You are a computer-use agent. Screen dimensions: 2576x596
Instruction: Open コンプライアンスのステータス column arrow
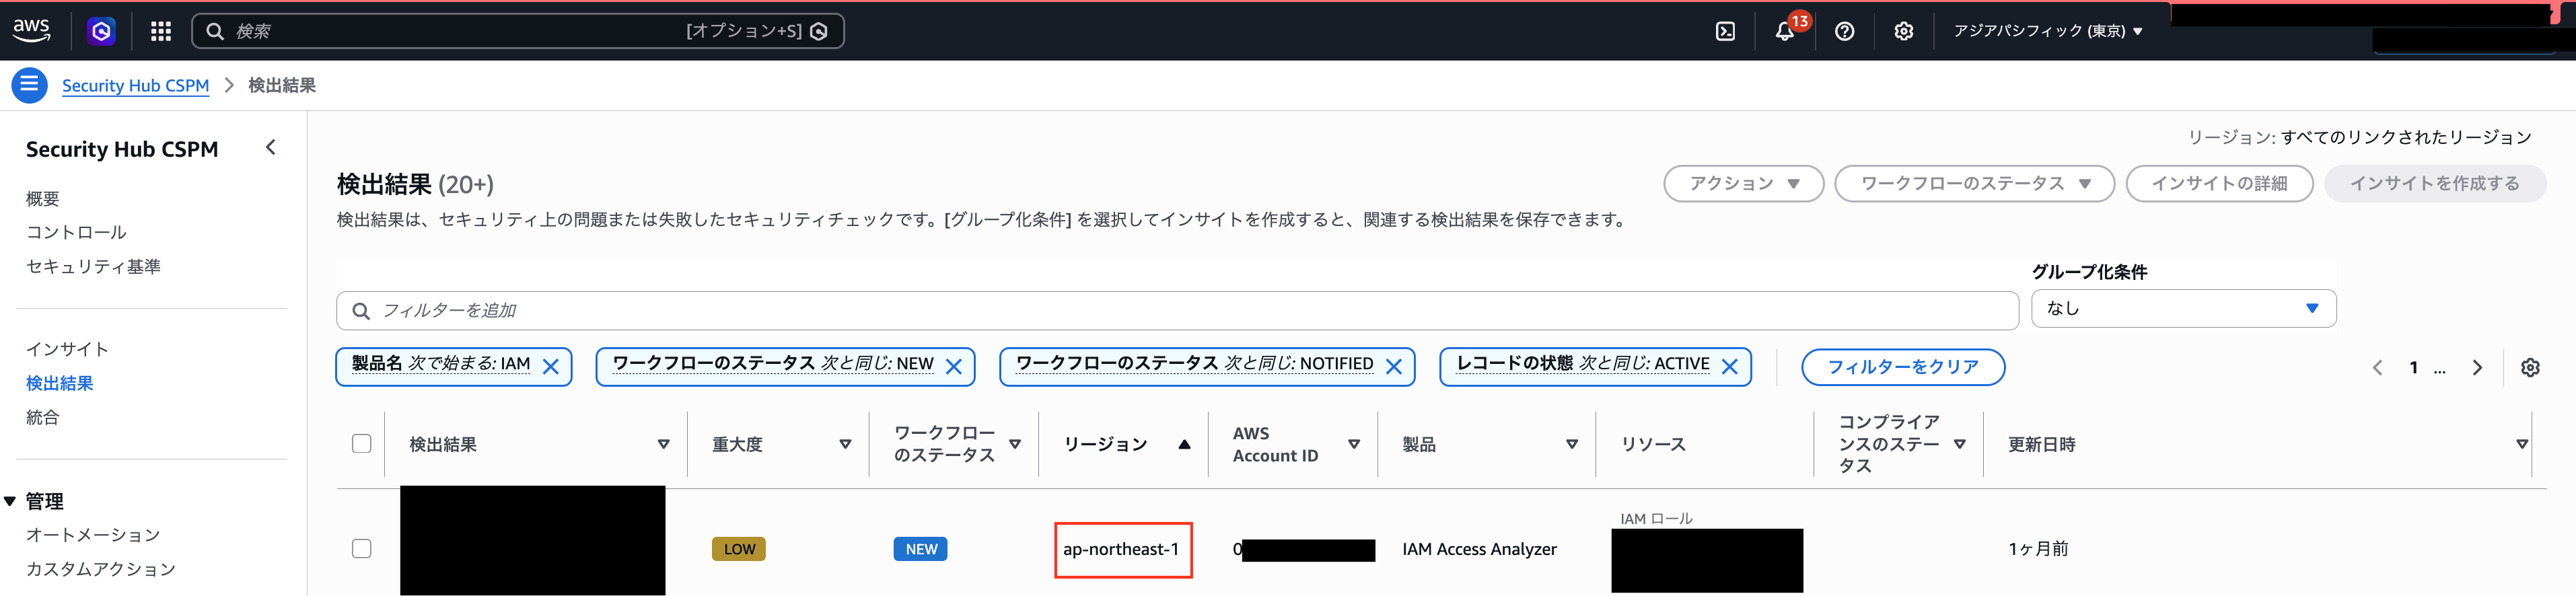tap(1960, 445)
